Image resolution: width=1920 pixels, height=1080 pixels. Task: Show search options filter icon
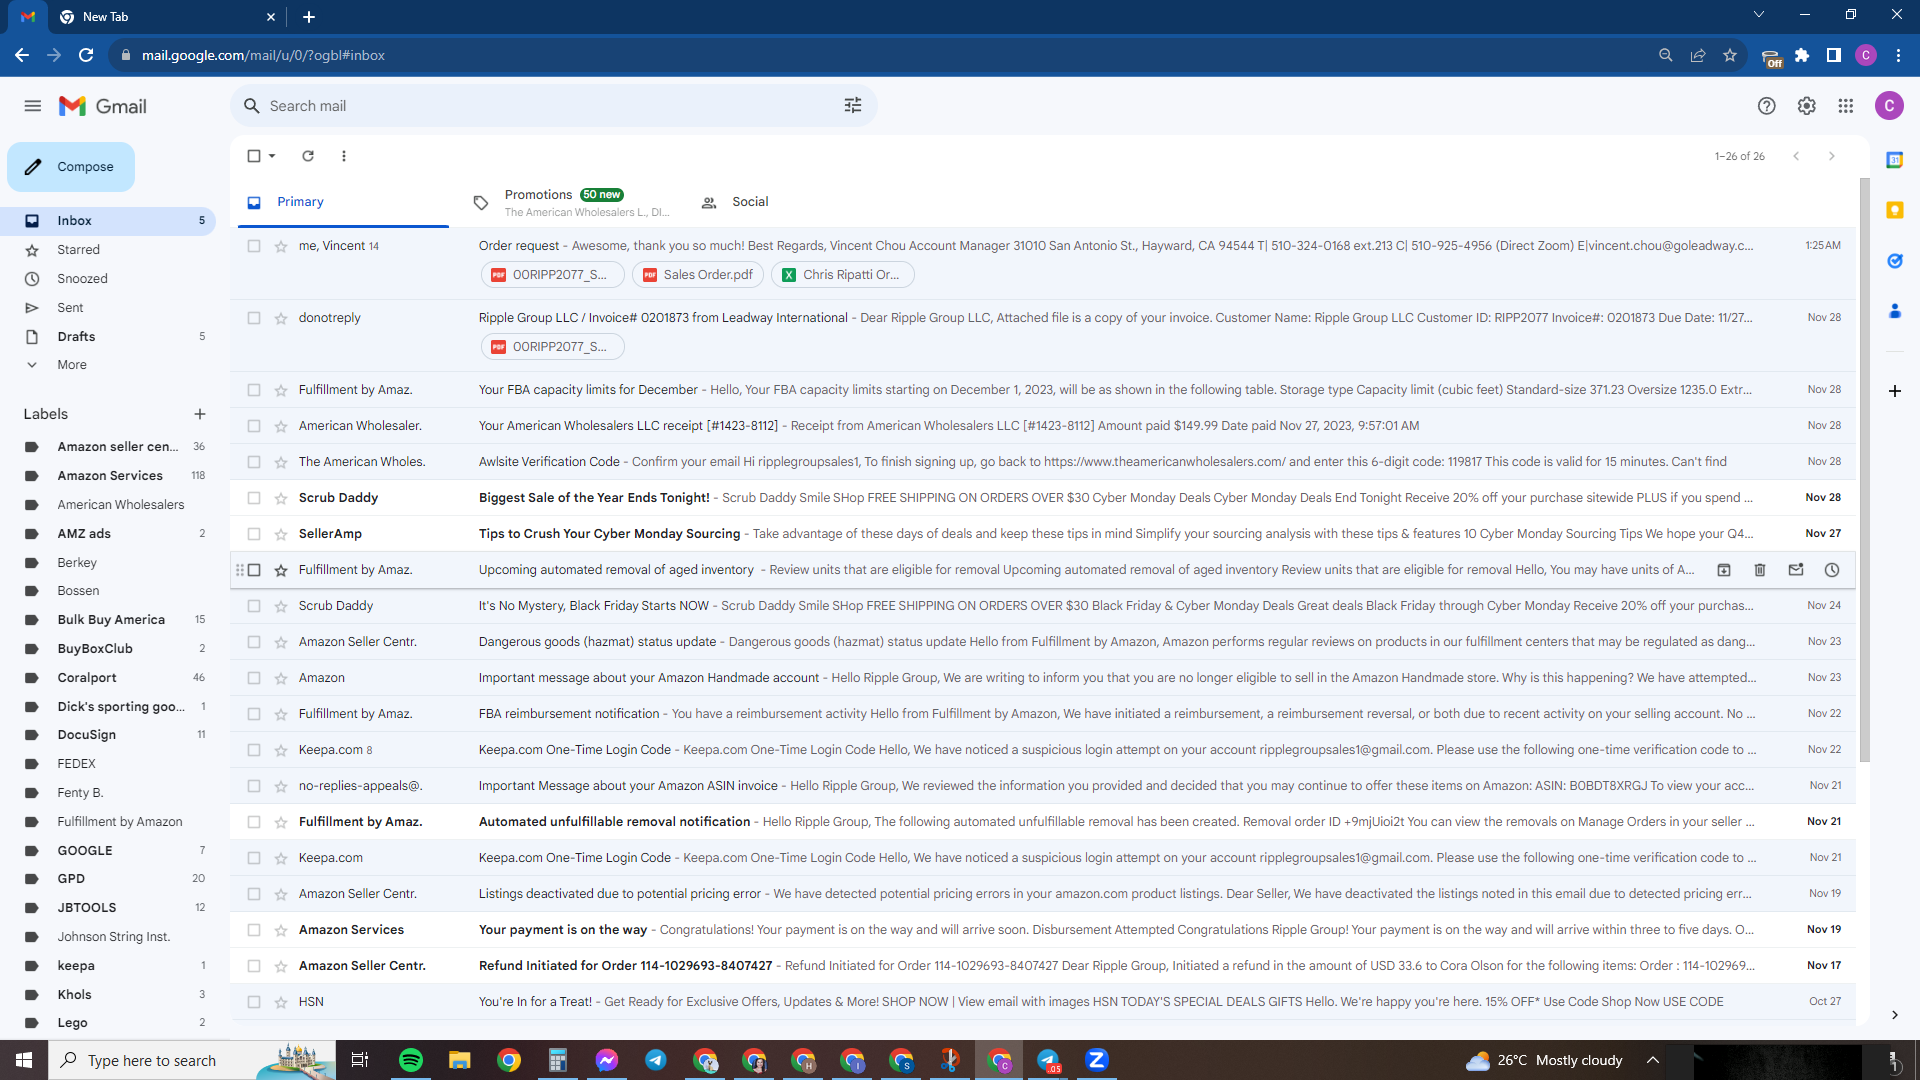tap(853, 106)
